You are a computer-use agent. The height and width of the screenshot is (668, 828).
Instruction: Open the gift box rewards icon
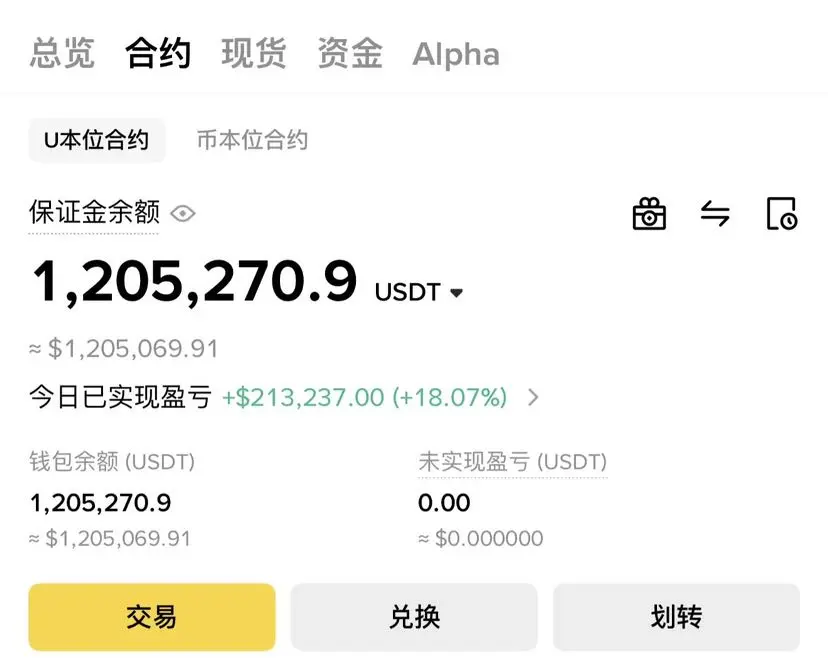click(x=649, y=213)
